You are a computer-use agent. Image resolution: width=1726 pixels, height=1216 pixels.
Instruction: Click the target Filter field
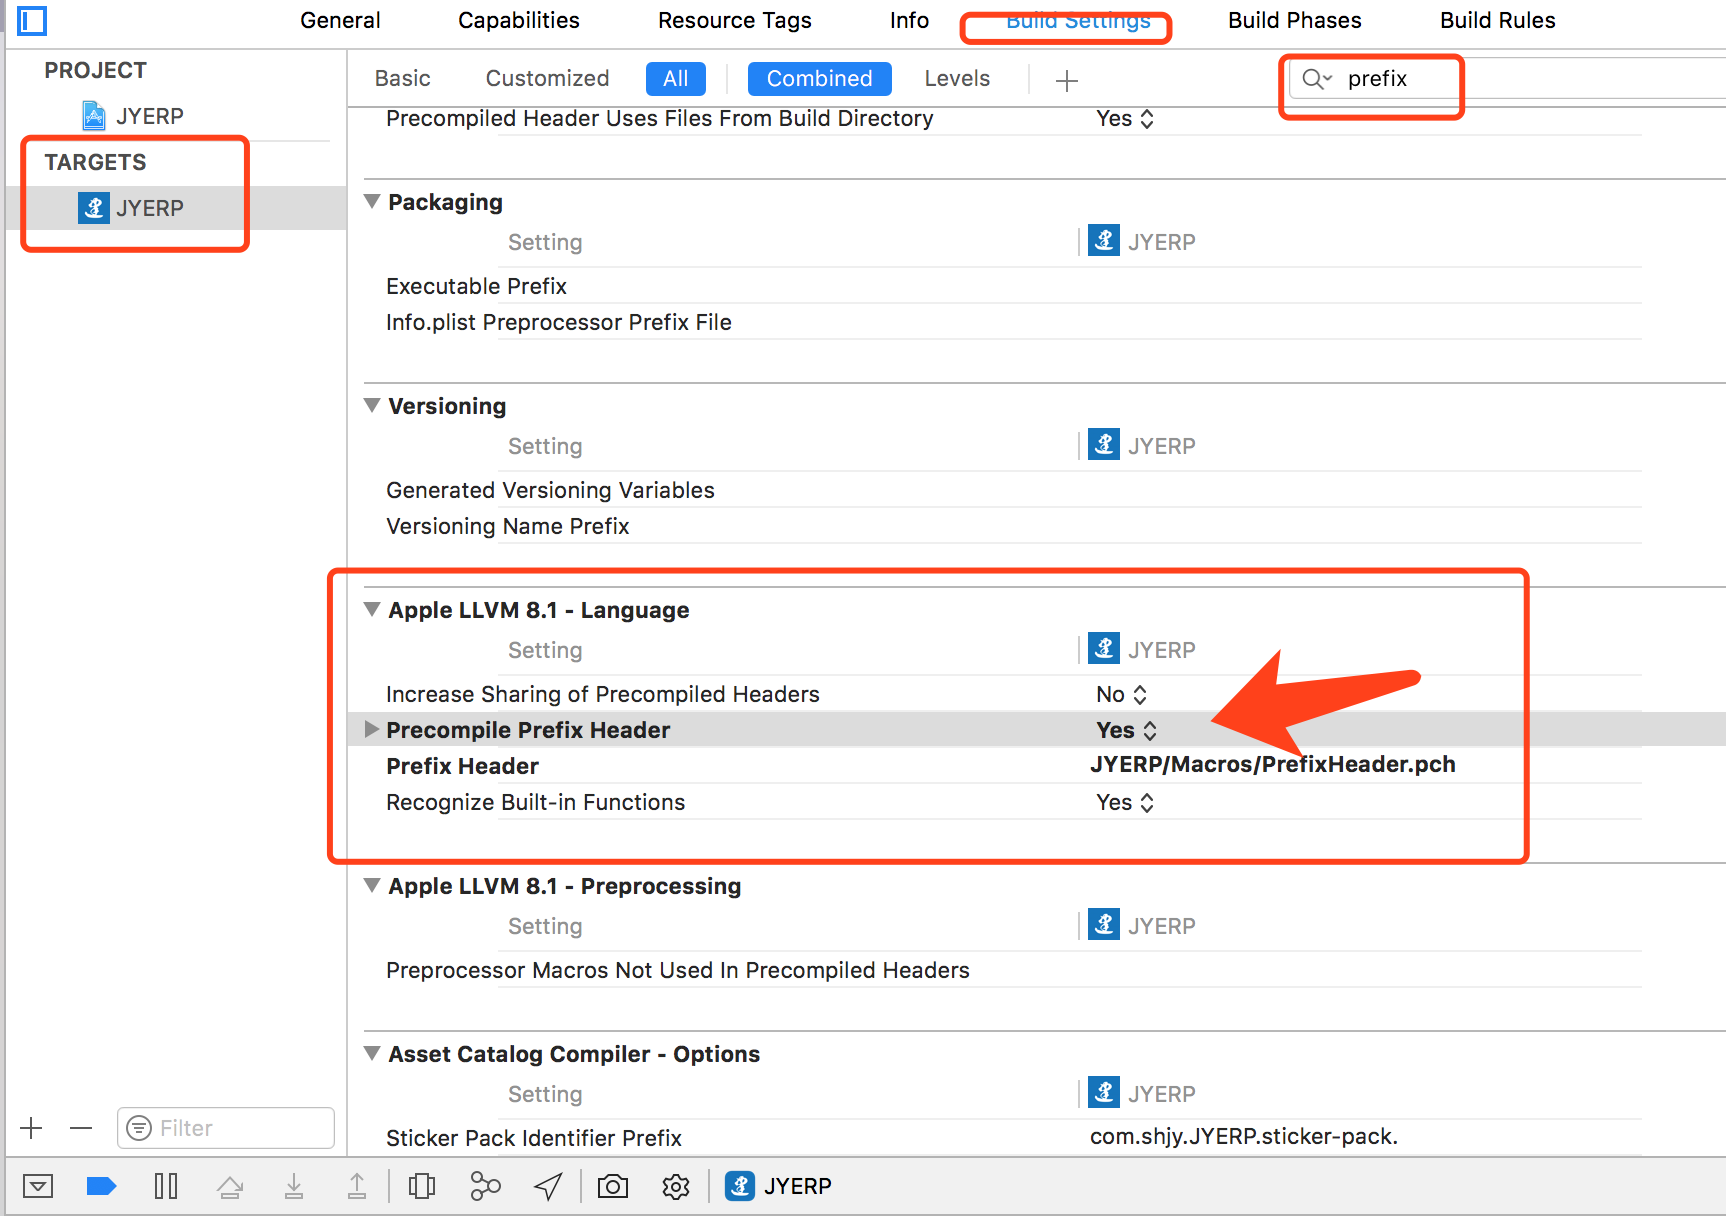[x=226, y=1128]
